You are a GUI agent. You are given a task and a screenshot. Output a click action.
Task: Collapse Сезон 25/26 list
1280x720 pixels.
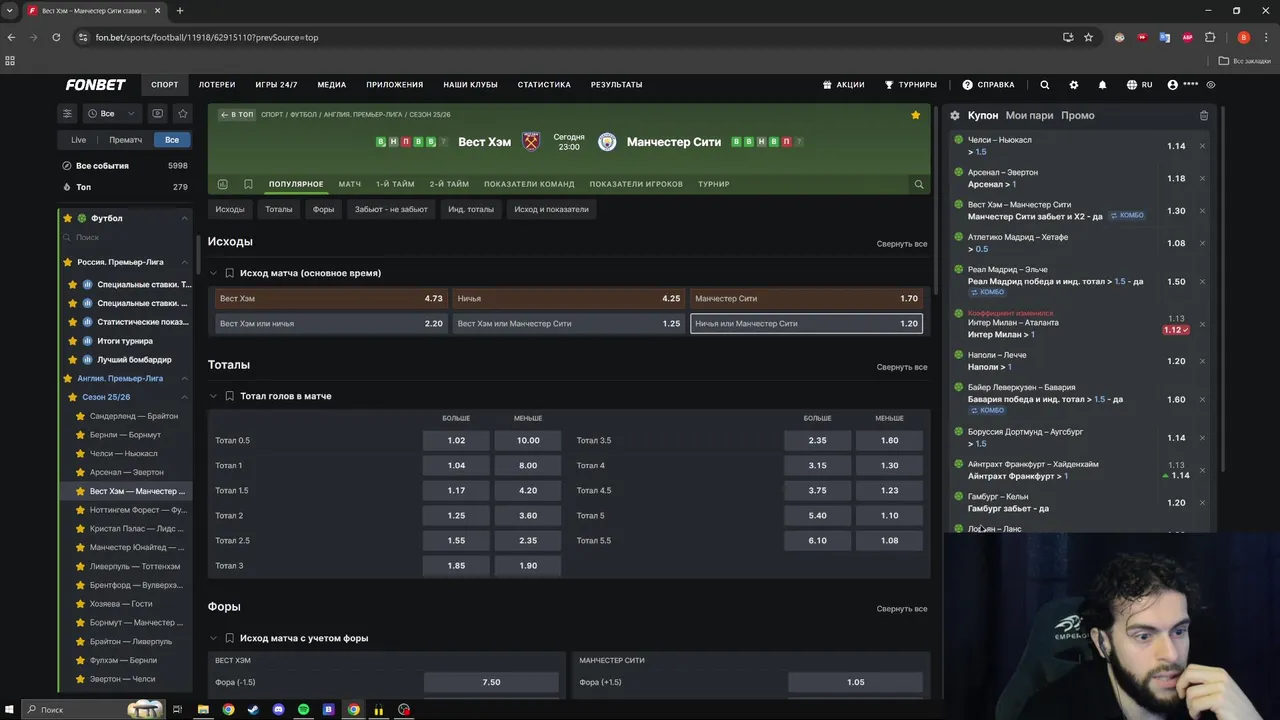(184, 397)
